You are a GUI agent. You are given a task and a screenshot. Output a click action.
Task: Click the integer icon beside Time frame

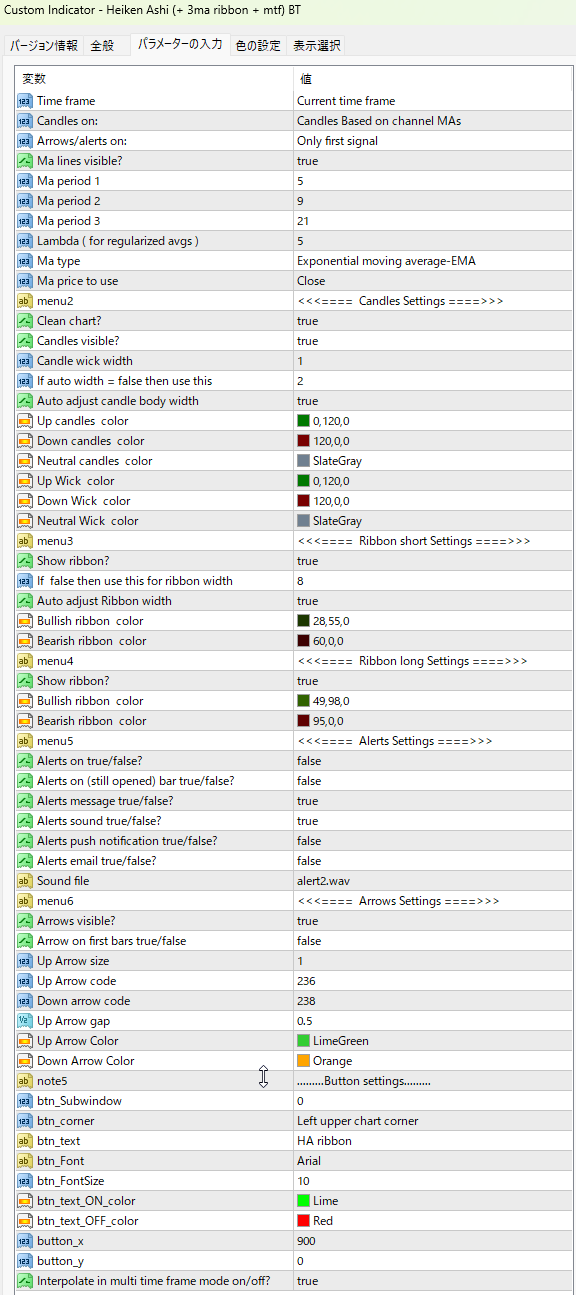tap(25, 101)
